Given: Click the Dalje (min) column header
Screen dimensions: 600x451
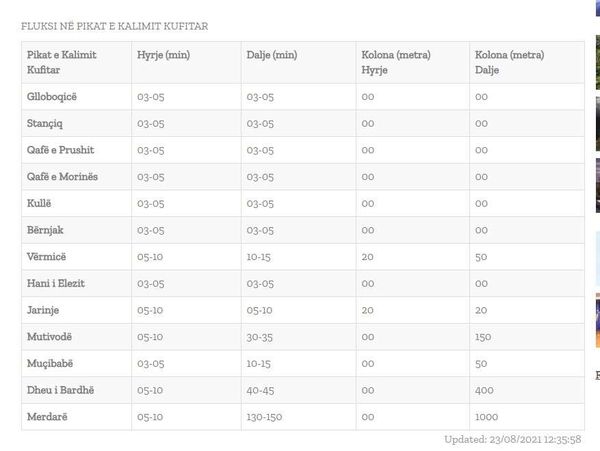Looking at the screenshot, I should click(x=272, y=55).
